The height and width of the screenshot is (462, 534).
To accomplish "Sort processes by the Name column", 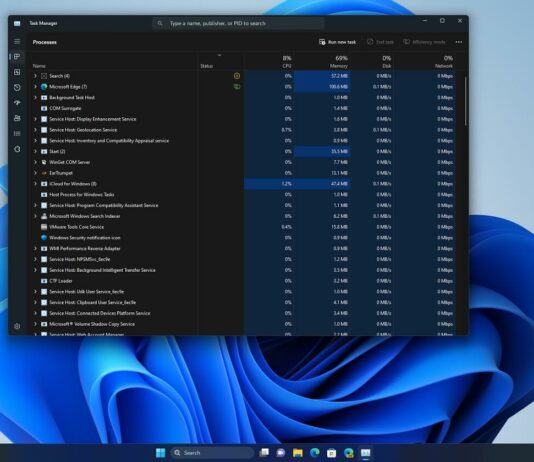I will (x=39, y=66).
